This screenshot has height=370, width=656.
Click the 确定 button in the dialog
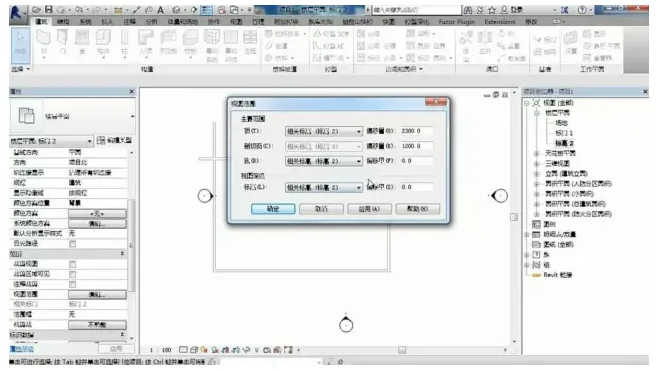pos(273,209)
